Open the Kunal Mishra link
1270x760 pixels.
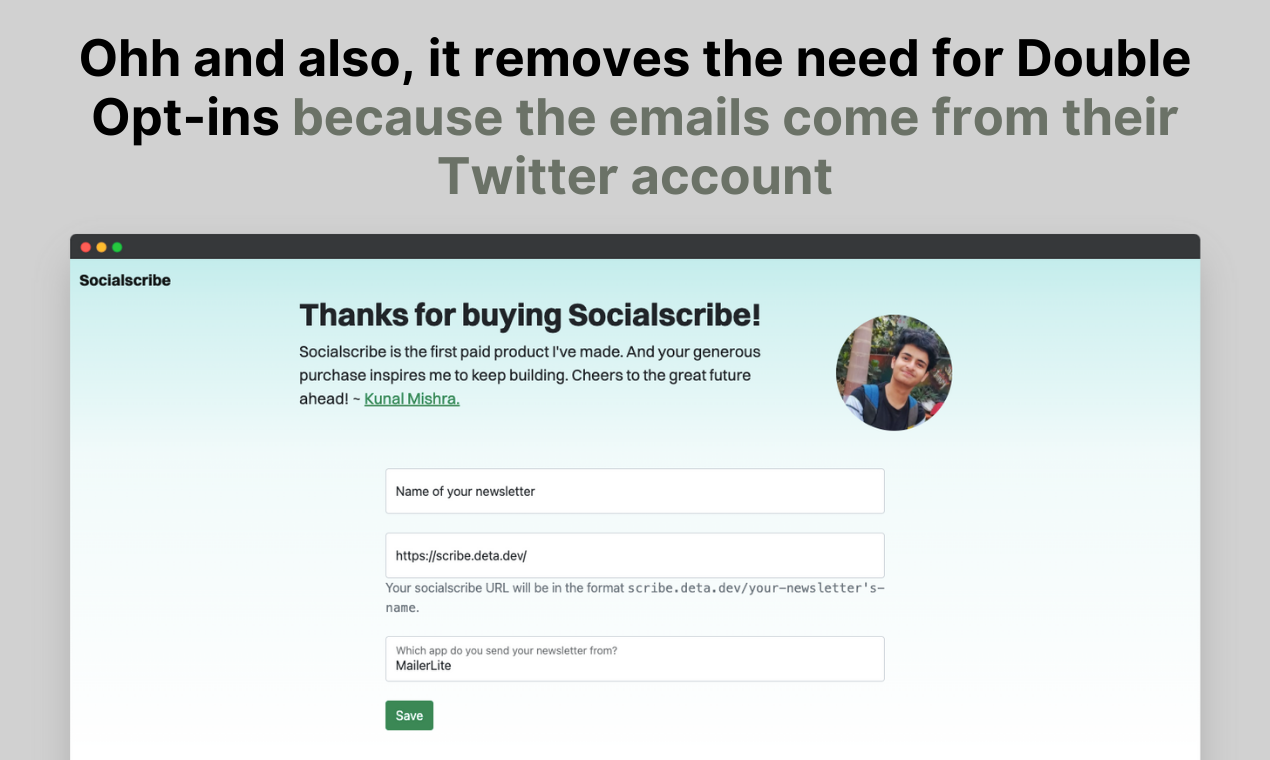pos(411,398)
